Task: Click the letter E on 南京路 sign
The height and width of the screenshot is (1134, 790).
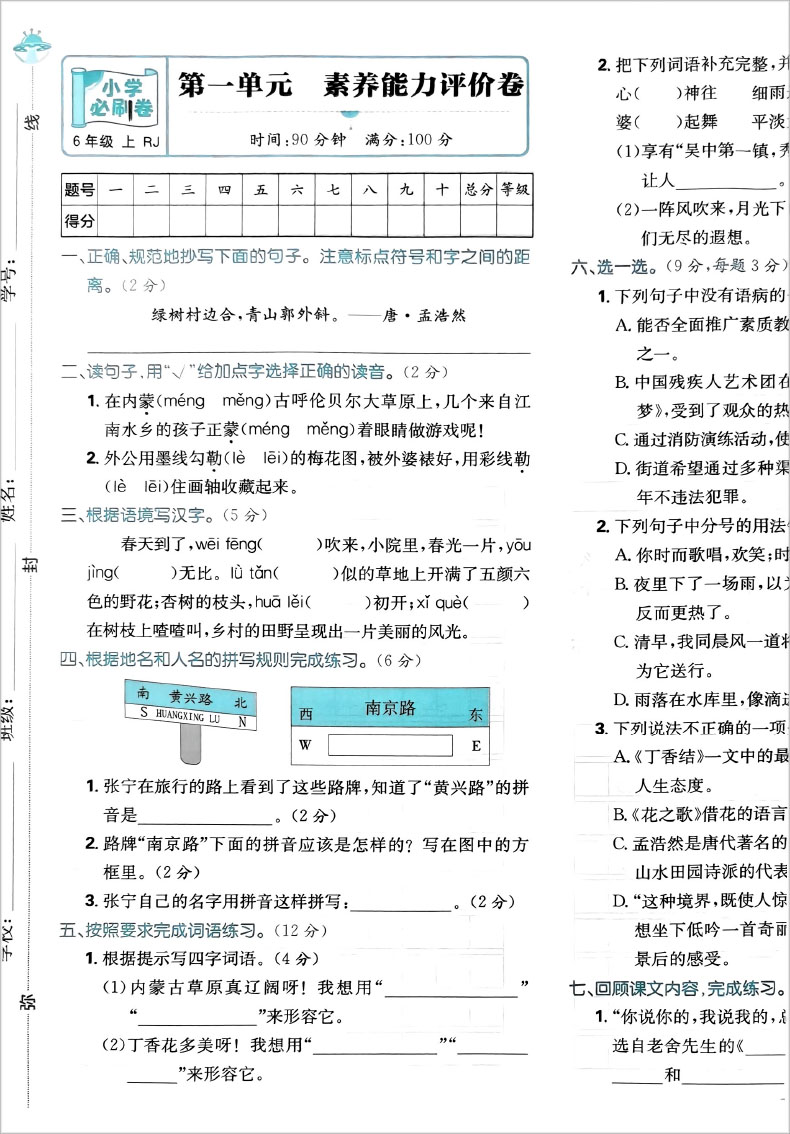Action: point(476,745)
